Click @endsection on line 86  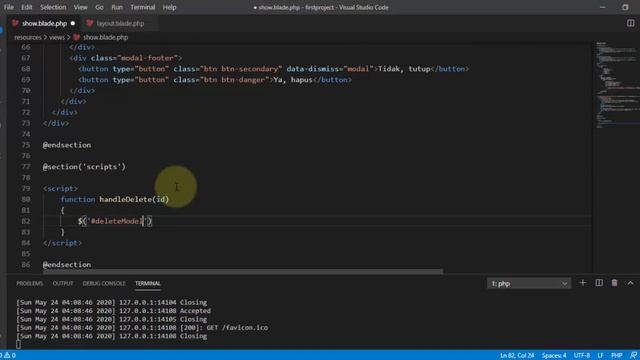pyautogui.click(x=67, y=264)
